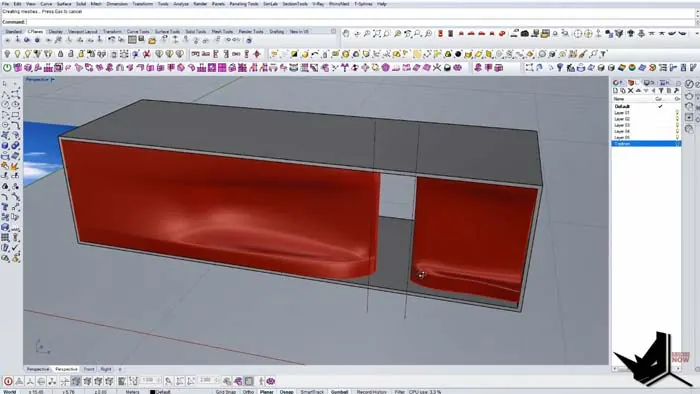
Task: Click the black sphere material icon
Action: point(458,54)
